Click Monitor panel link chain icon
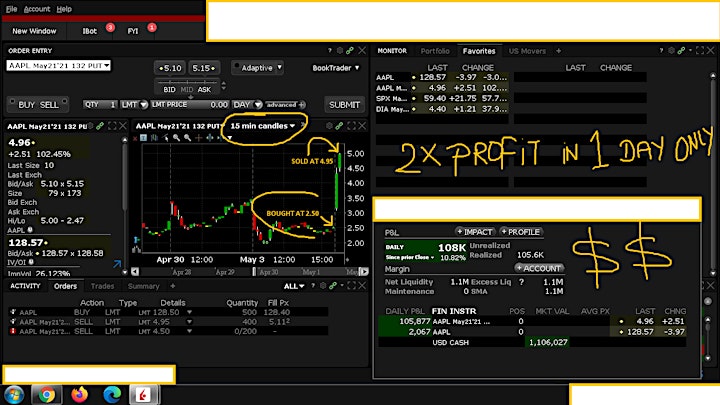The height and width of the screenshot is (405, 720). 681,51
